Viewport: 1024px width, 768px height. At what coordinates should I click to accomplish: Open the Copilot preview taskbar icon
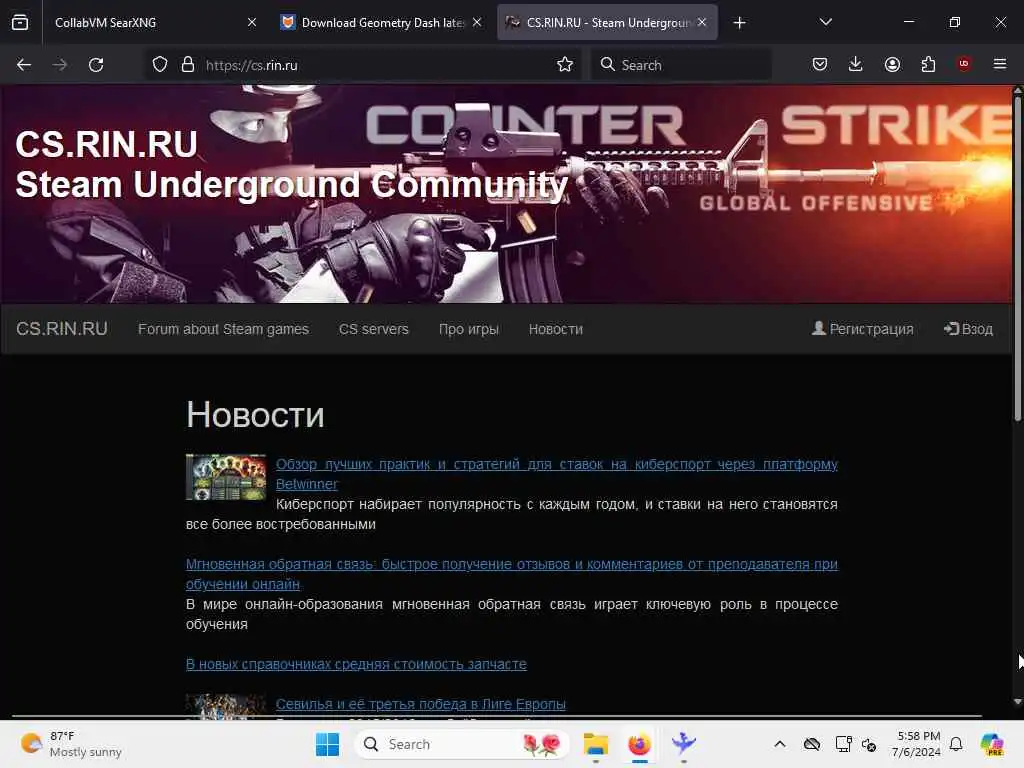tap(993, 744)
